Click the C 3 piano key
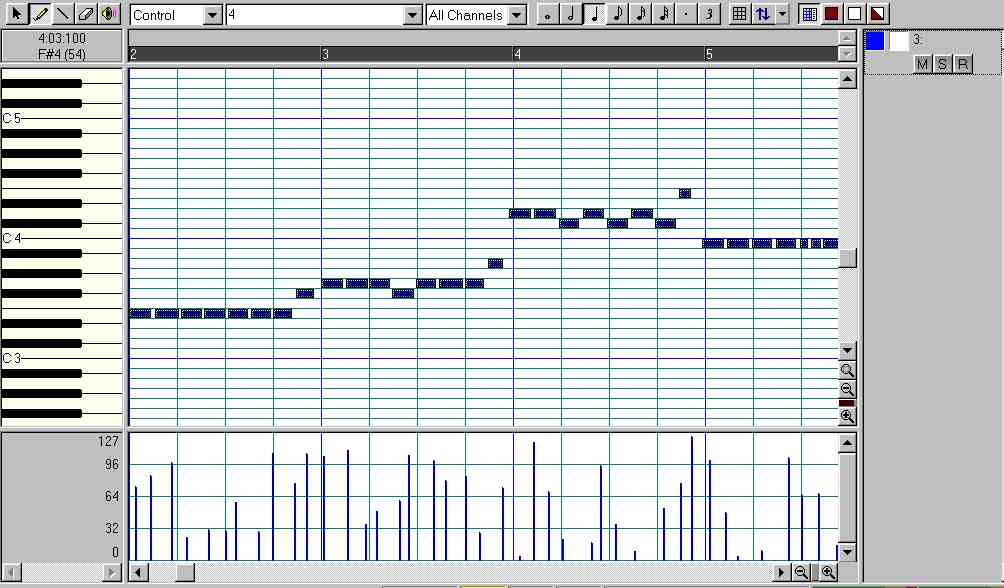 tap(61, 358)
